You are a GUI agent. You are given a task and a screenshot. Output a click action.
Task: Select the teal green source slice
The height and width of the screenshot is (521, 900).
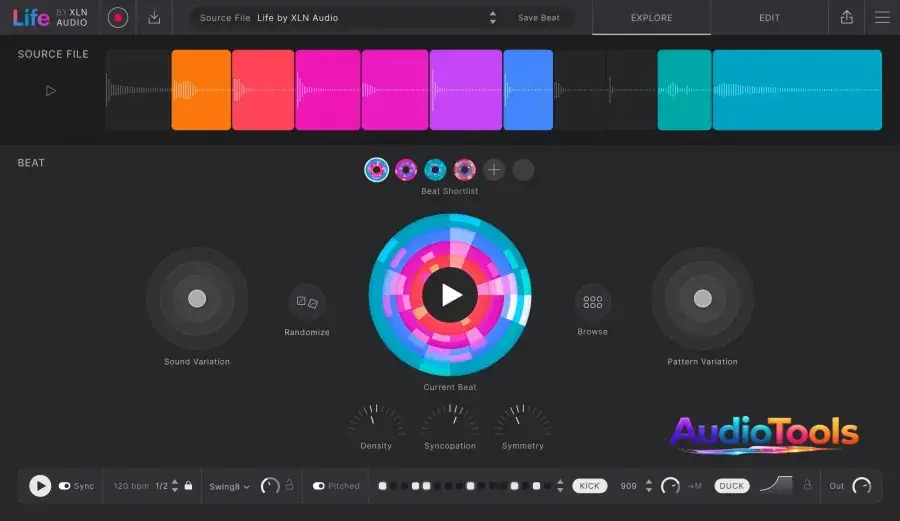684,90
